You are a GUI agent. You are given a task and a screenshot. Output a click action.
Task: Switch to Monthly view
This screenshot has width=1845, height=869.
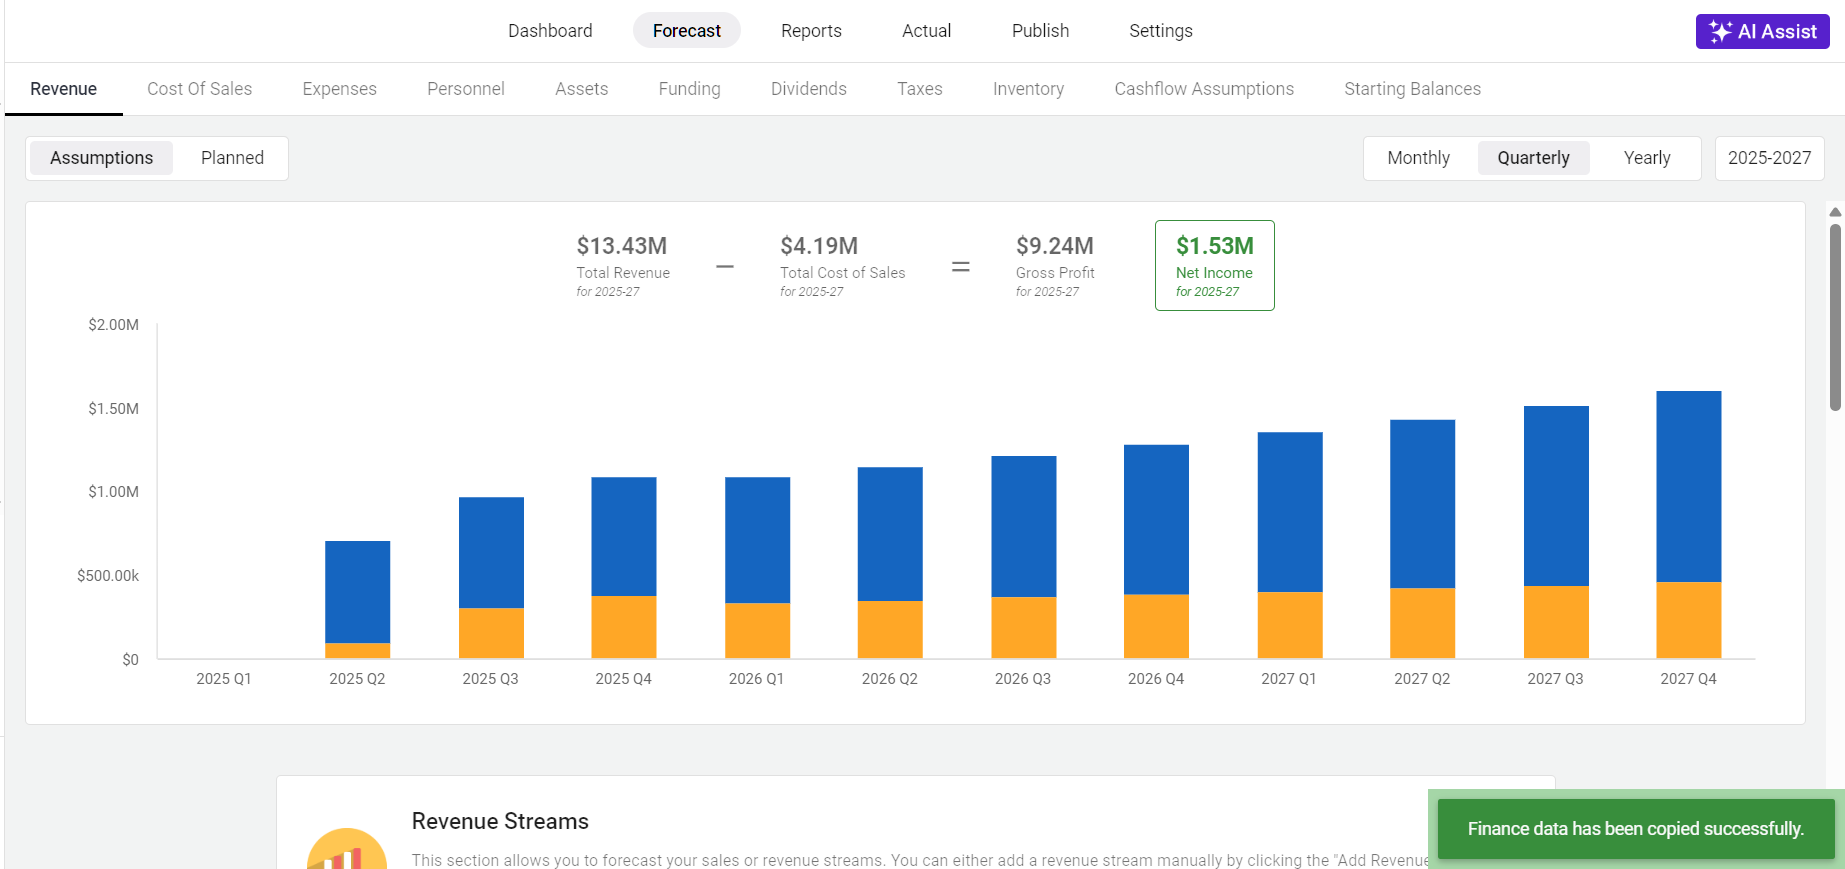pyautogui.click(x=1418, y=158)
